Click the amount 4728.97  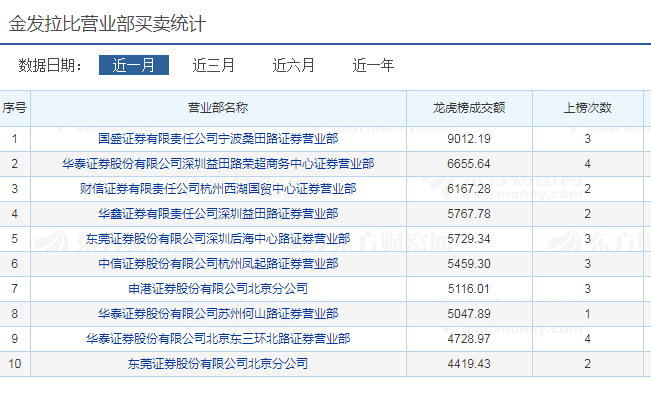pos(469,339)
